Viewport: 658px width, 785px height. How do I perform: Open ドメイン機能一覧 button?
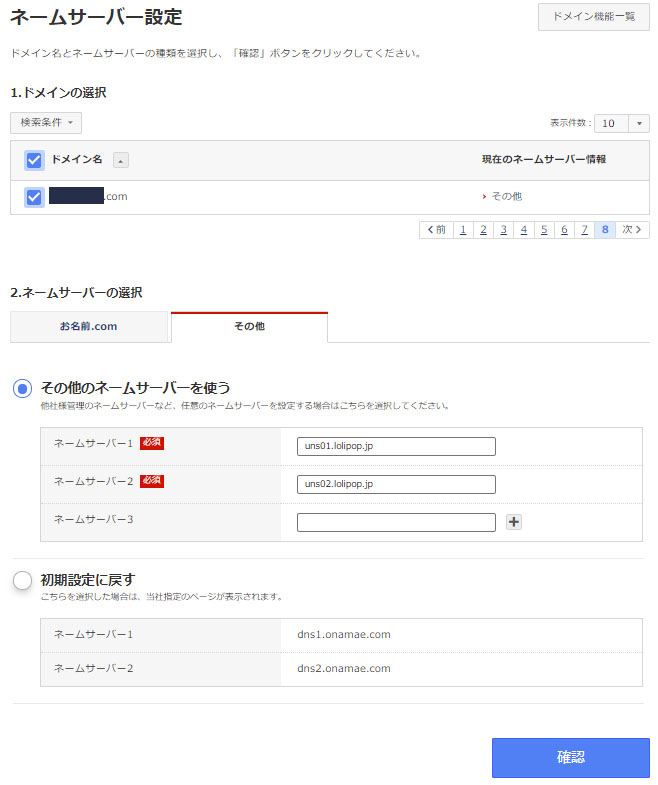pos(593,17)
